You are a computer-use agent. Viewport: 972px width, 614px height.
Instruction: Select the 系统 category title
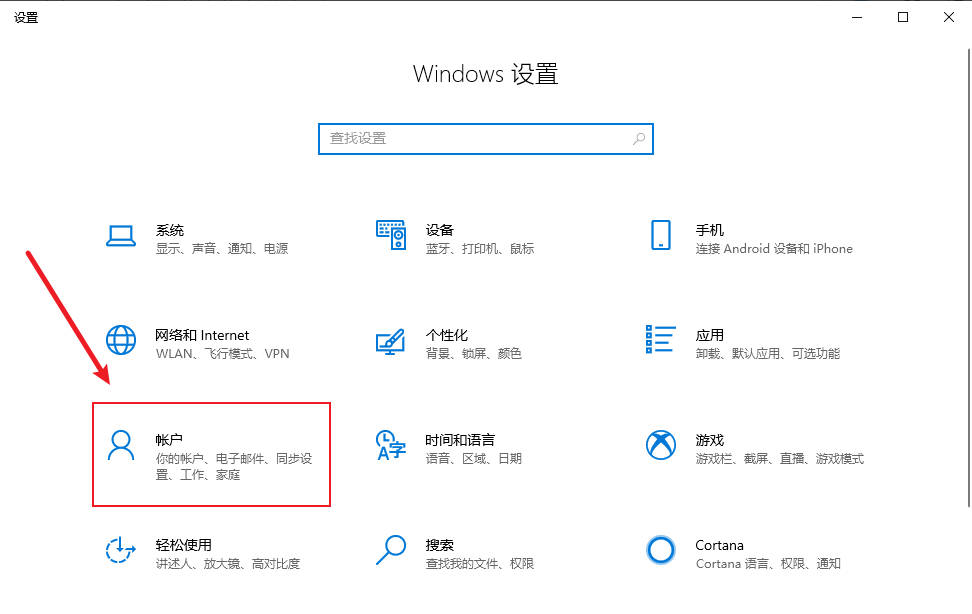[170, 230]
